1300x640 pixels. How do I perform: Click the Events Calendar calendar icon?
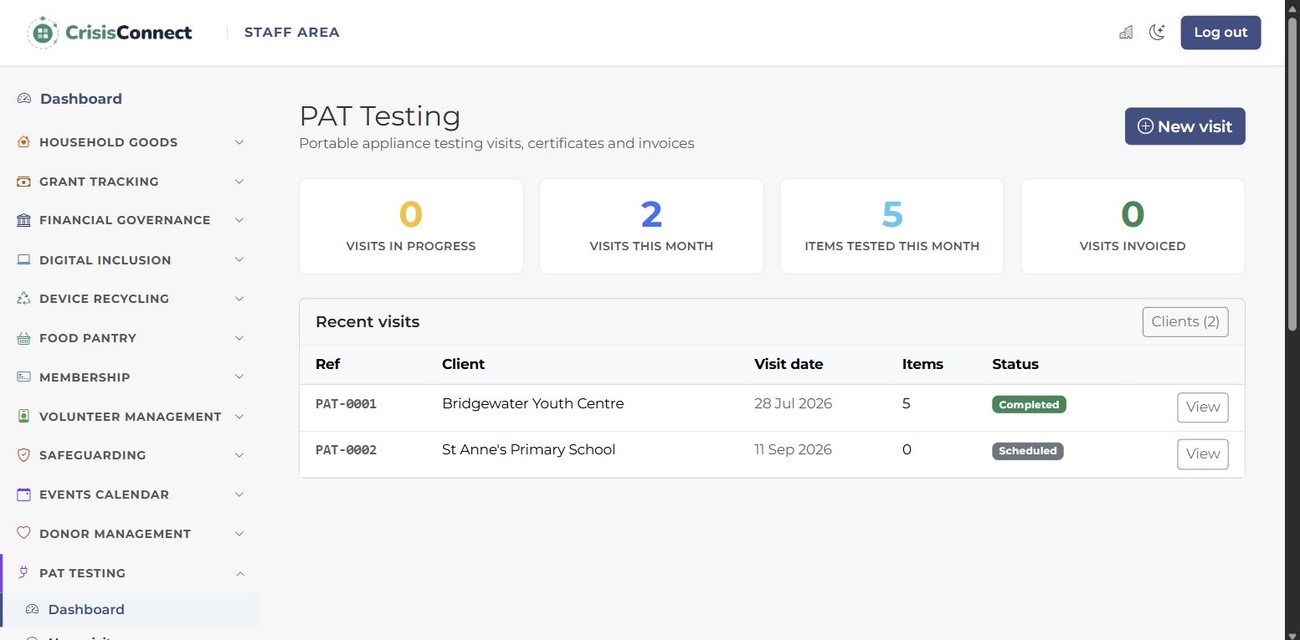(24, 494)
